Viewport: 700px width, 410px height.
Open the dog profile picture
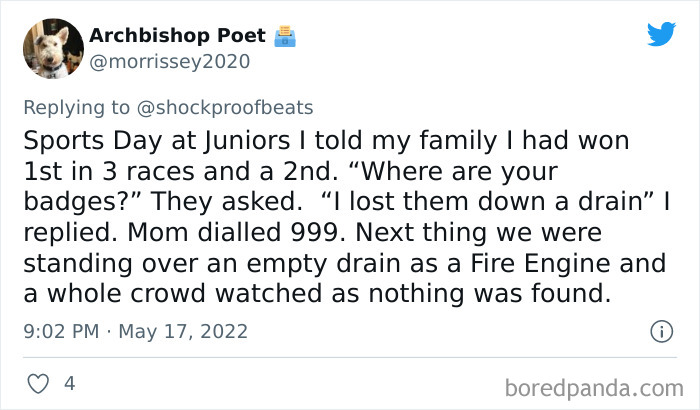click(x=52, y=48)
